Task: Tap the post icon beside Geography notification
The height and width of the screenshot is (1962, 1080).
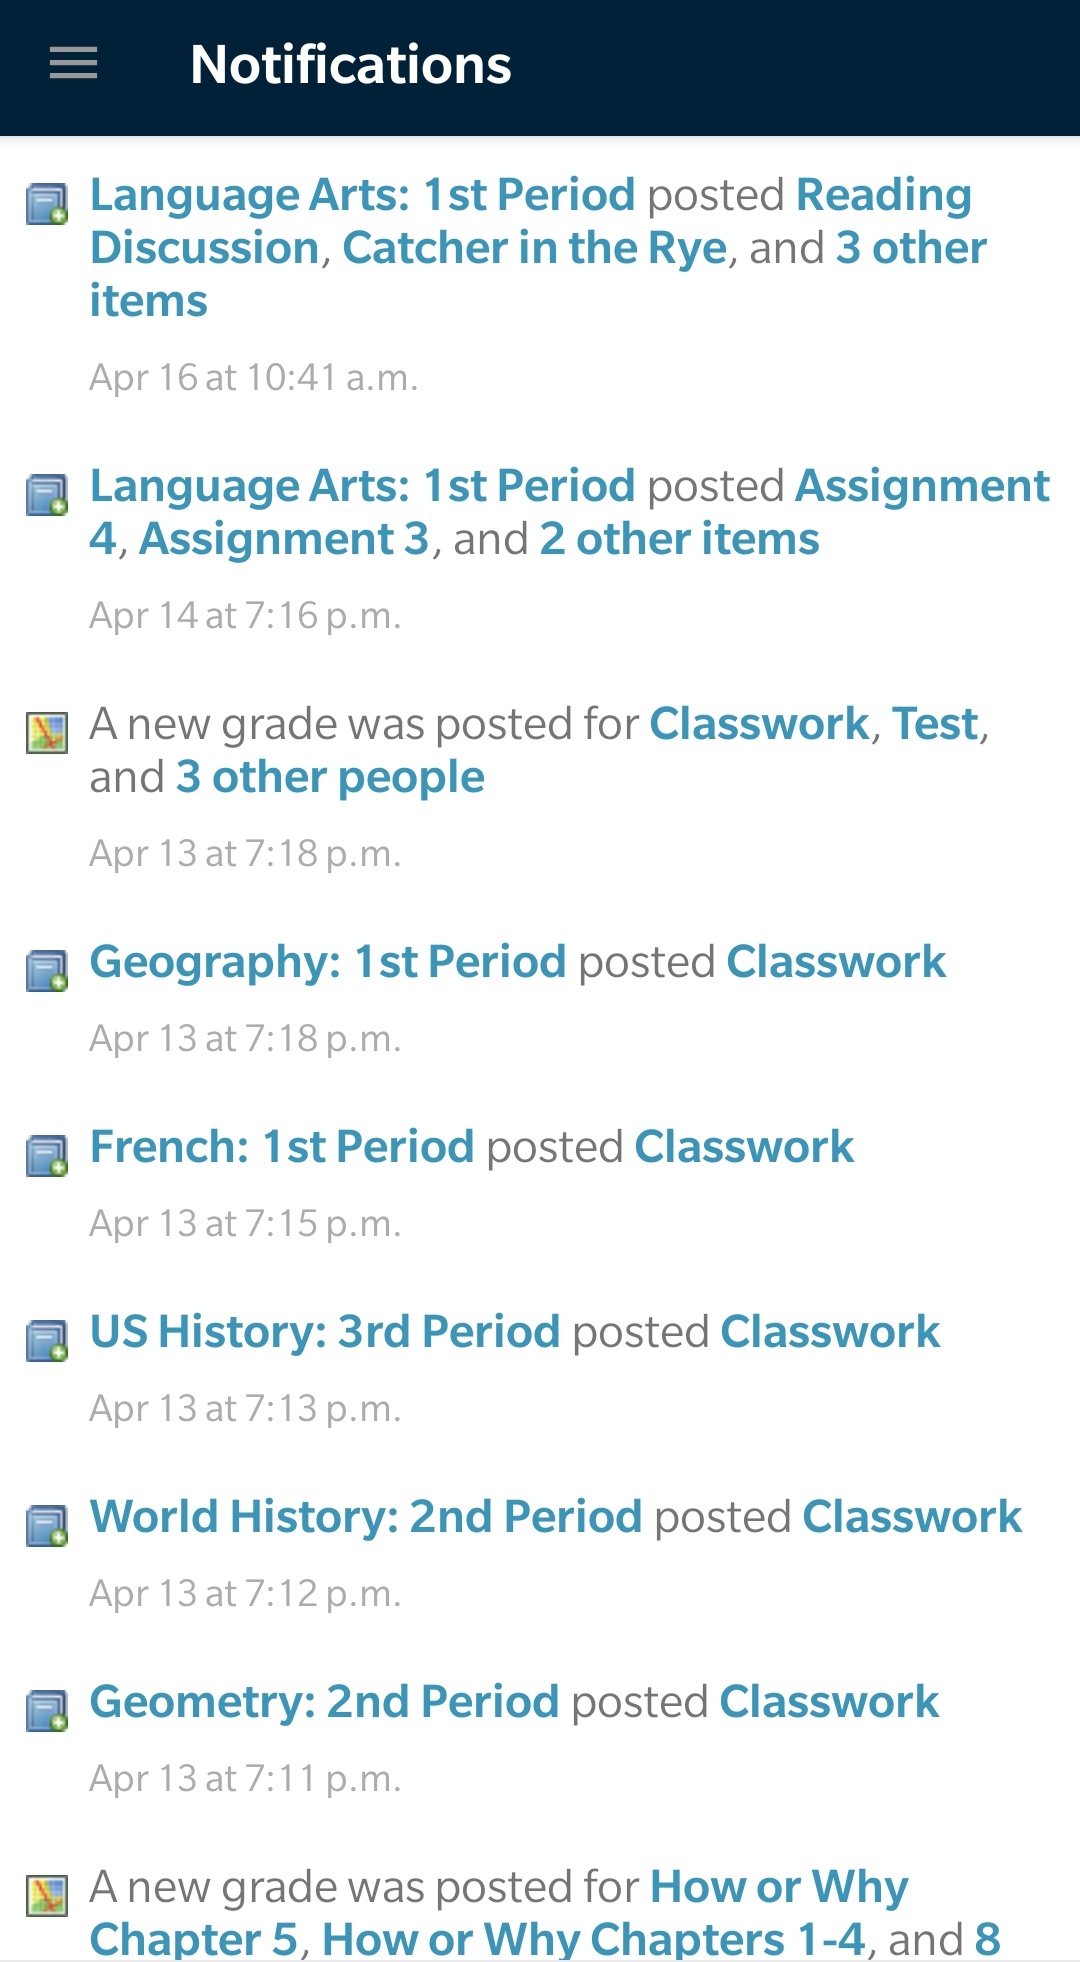Action: tap(47, 971)
